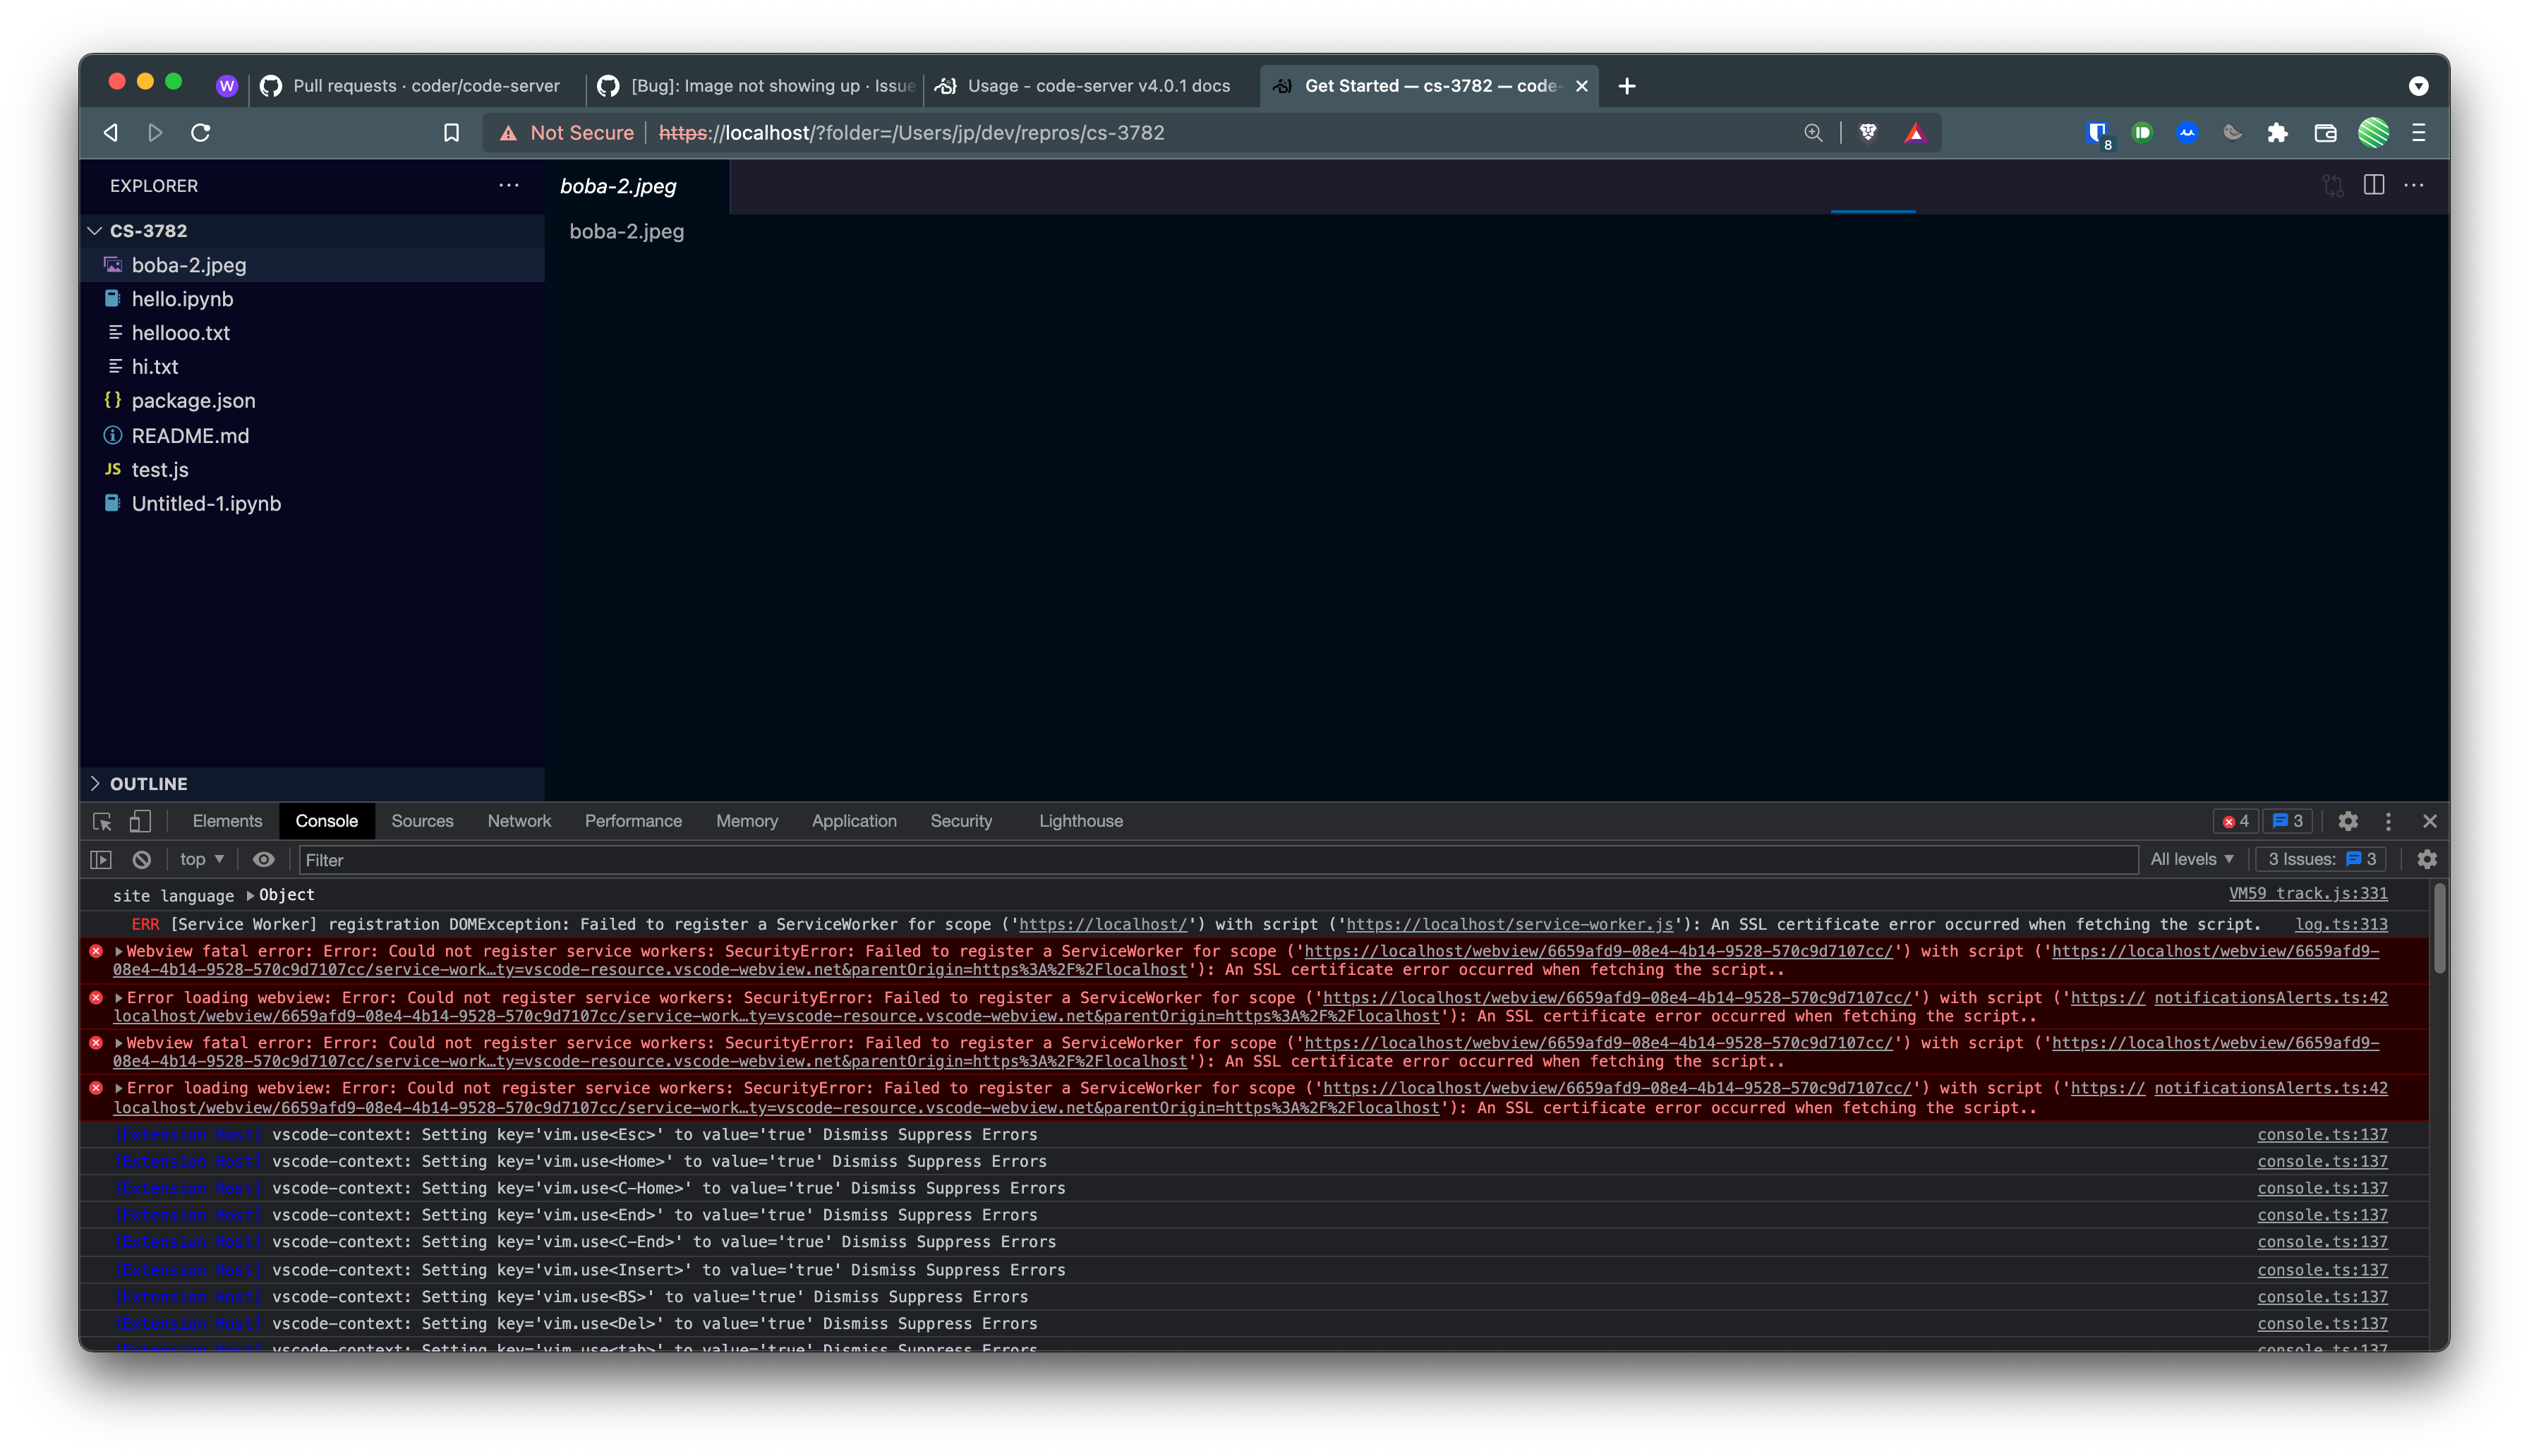Screen dimensions: 2529x1456
Task: Switch to the Network tab
Action: click(x=519, y=821)
